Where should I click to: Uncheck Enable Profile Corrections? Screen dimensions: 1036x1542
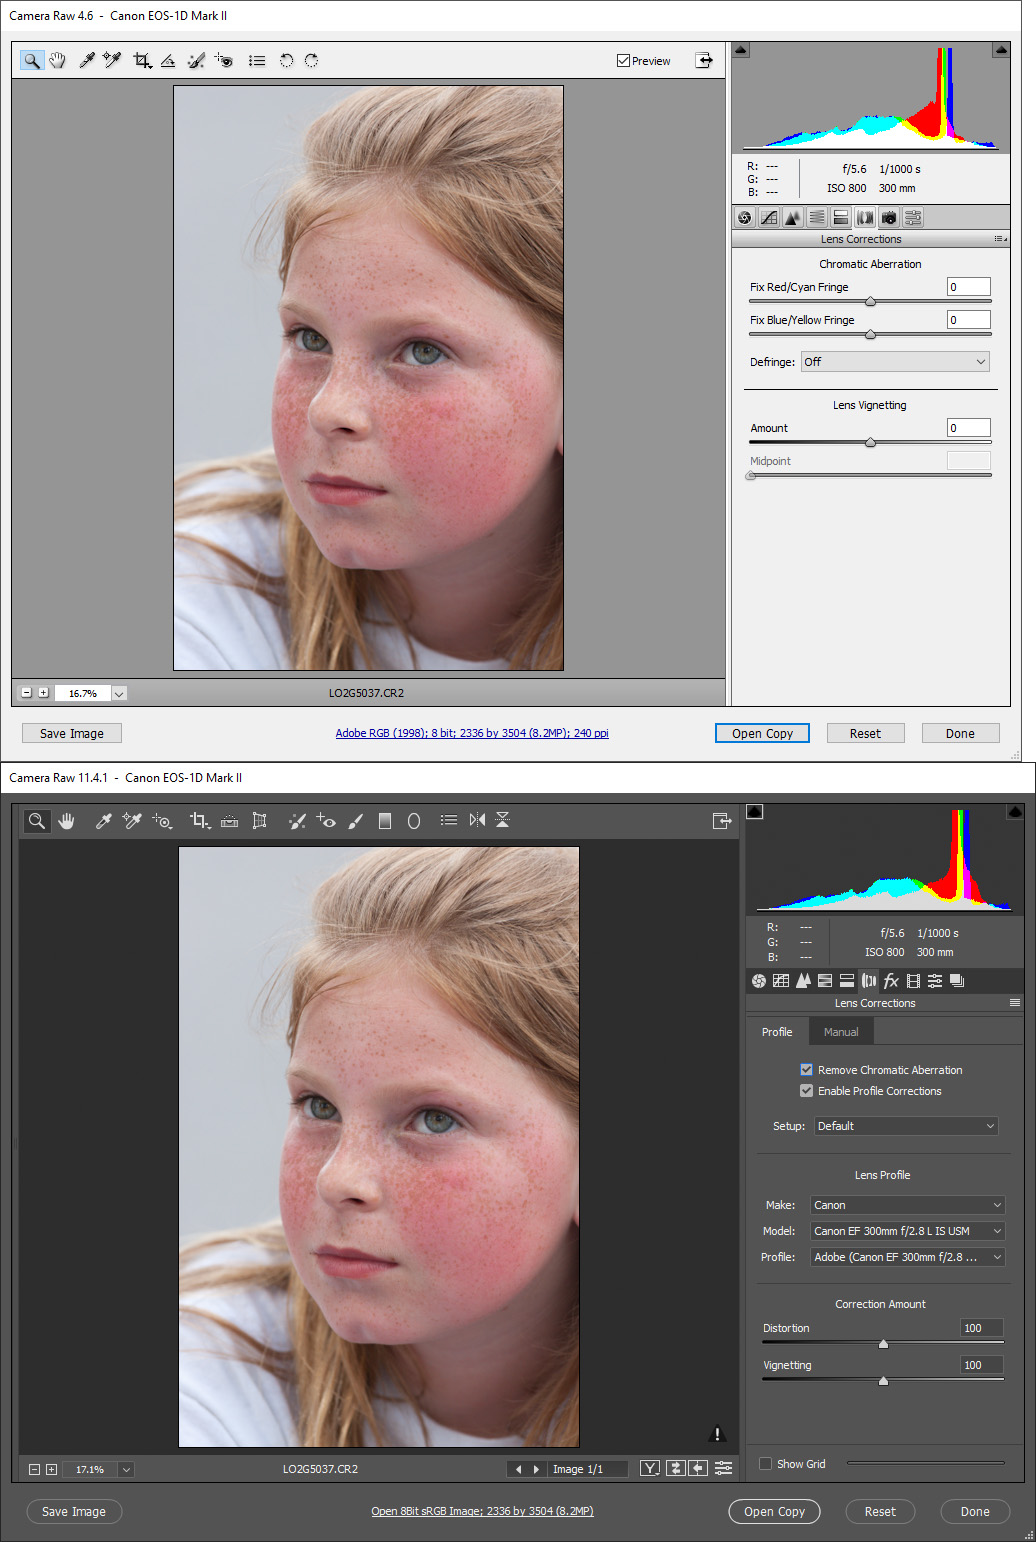tap(807, 1090)
